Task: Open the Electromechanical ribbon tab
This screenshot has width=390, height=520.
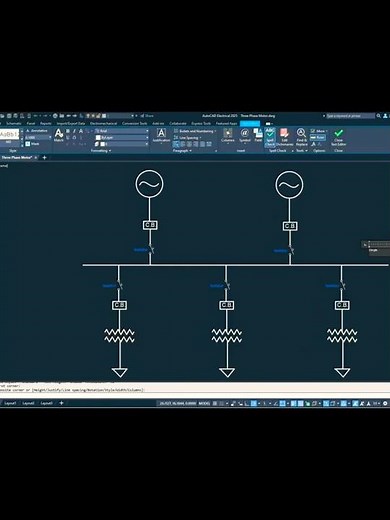Action: pos(103,123)
